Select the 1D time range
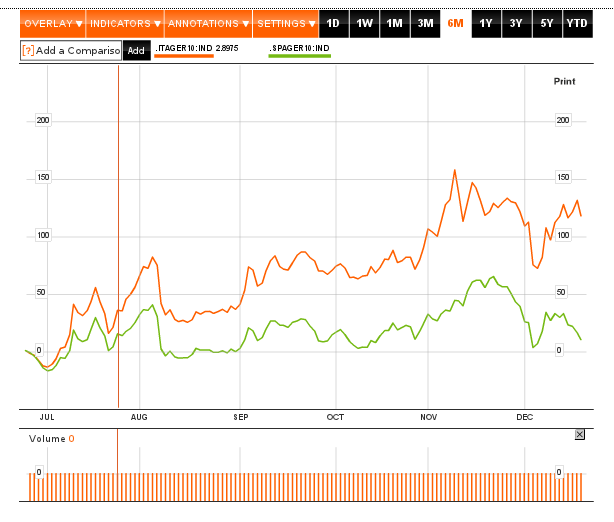The width and height of the screenshot is (614, 522). (333, 24)
